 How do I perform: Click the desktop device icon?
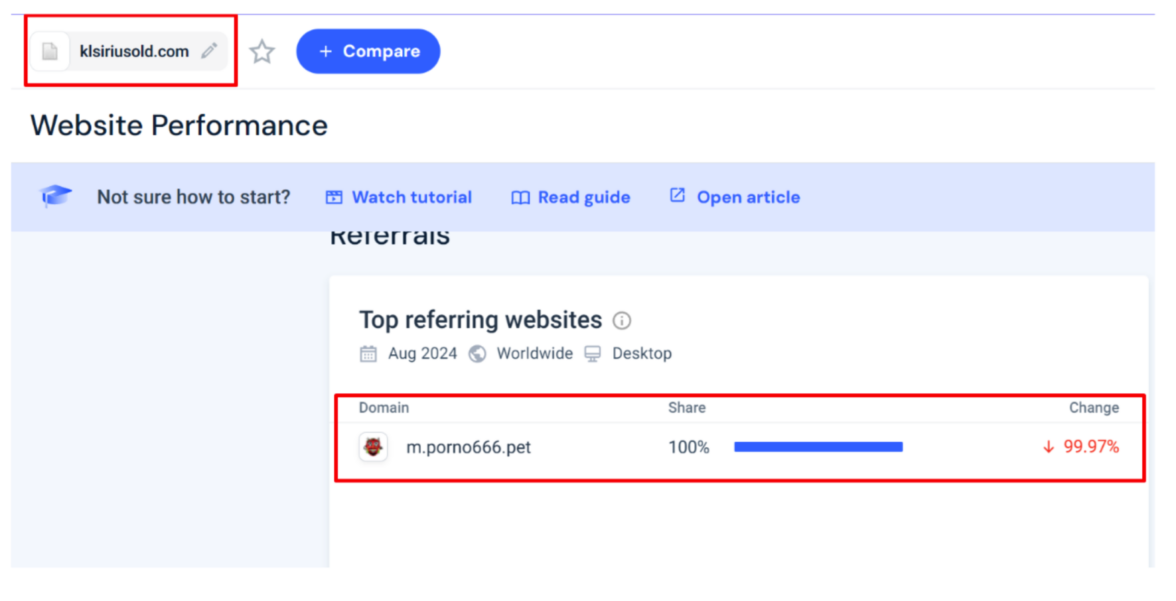(x=593, y=354)
